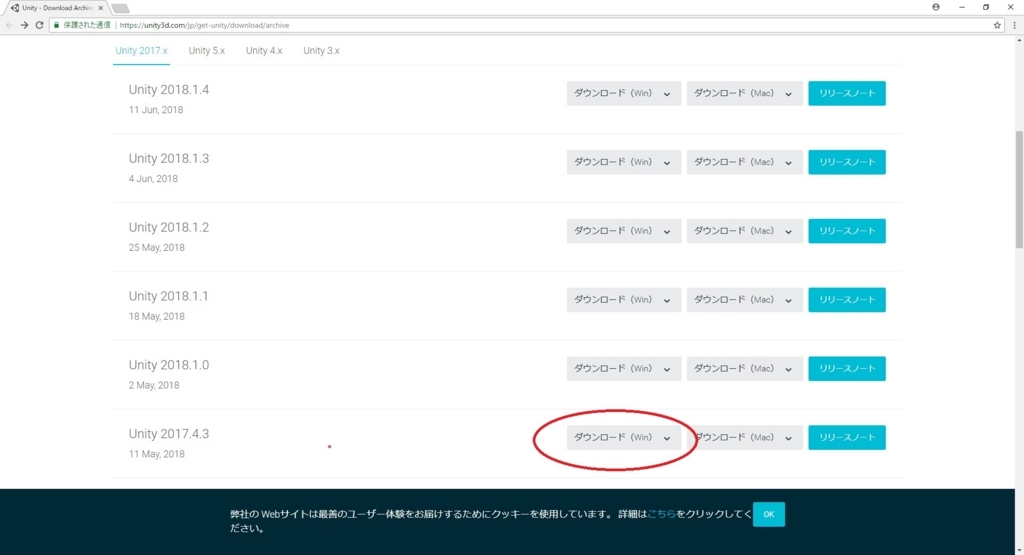Screen dimensions: 1024x555
Task: Expand Mac download dropdown for Unity 2017.4.3
Action: tap(744, 437)
